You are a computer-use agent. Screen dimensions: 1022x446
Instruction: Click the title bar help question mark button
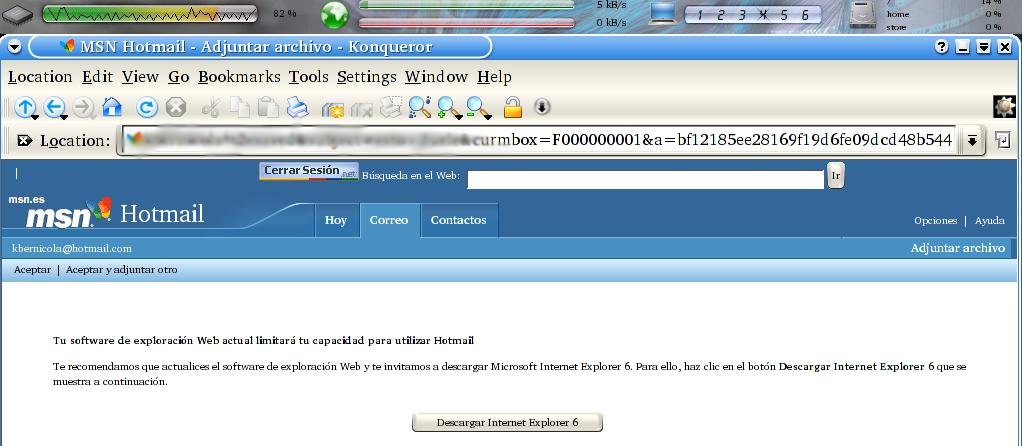tap(941, 47)
